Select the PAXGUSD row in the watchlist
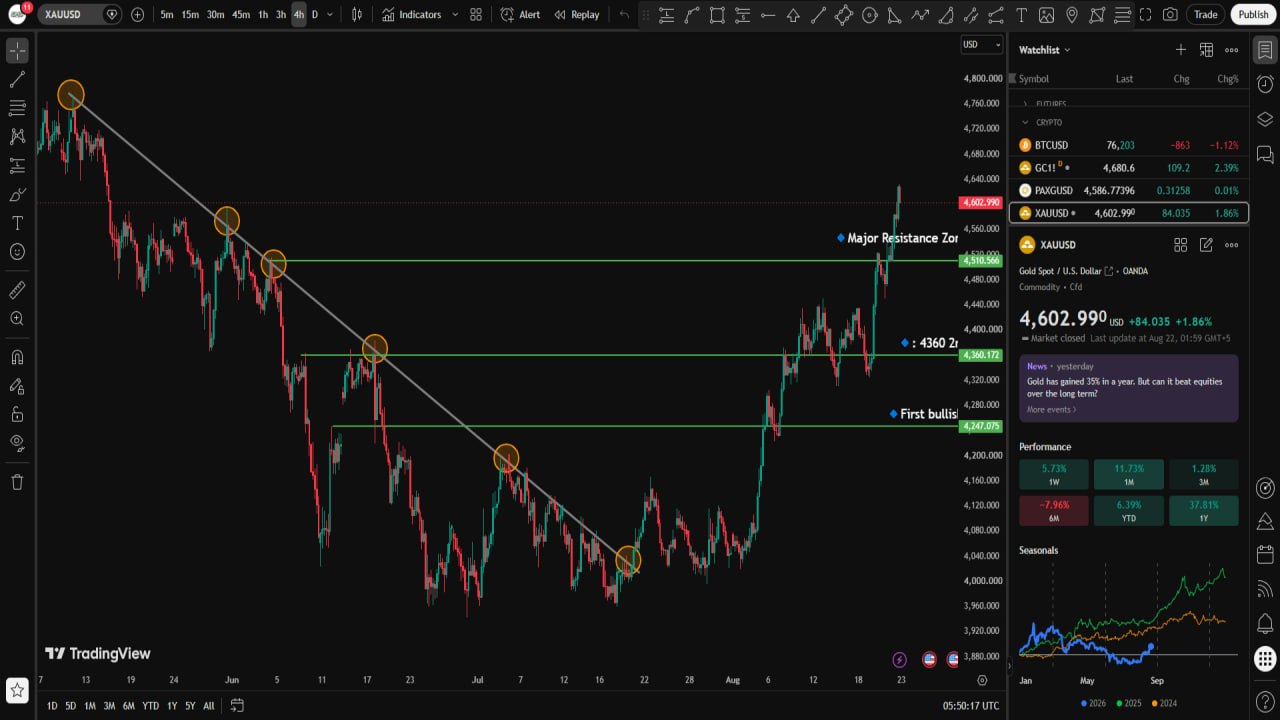The image size is (1280, 720). pos(1129,190)
